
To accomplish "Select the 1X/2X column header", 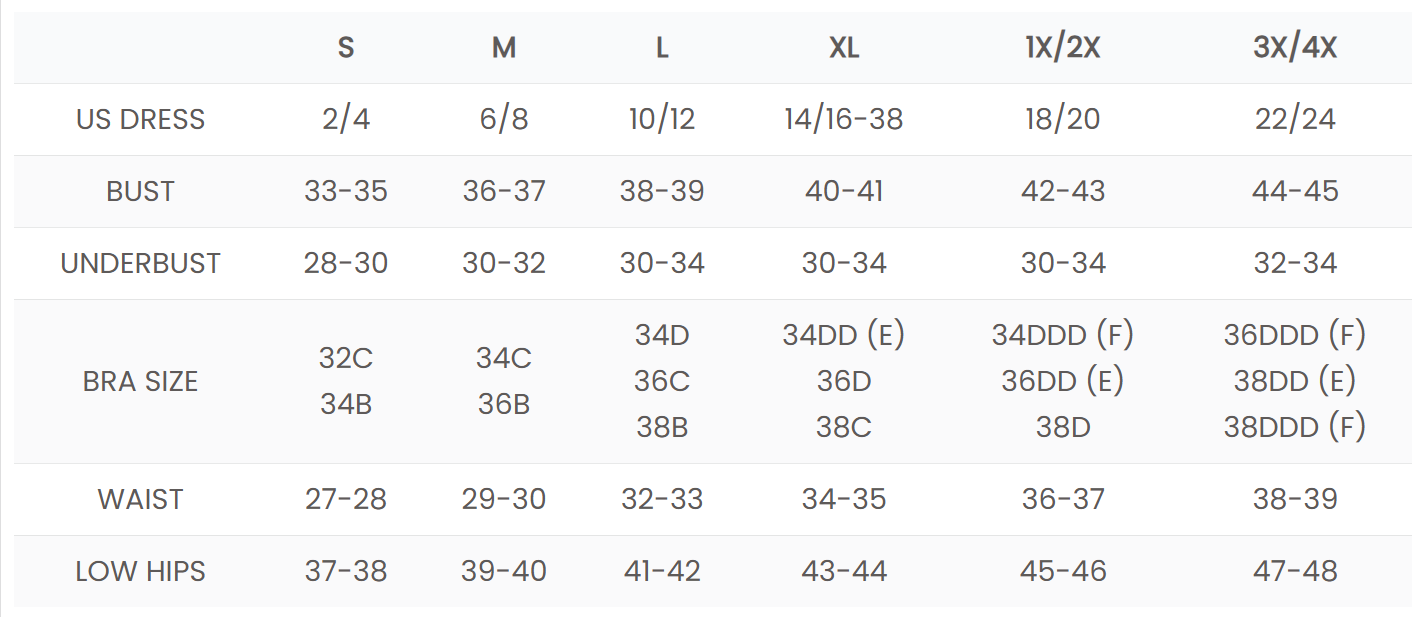I will tap(1063, 48).
